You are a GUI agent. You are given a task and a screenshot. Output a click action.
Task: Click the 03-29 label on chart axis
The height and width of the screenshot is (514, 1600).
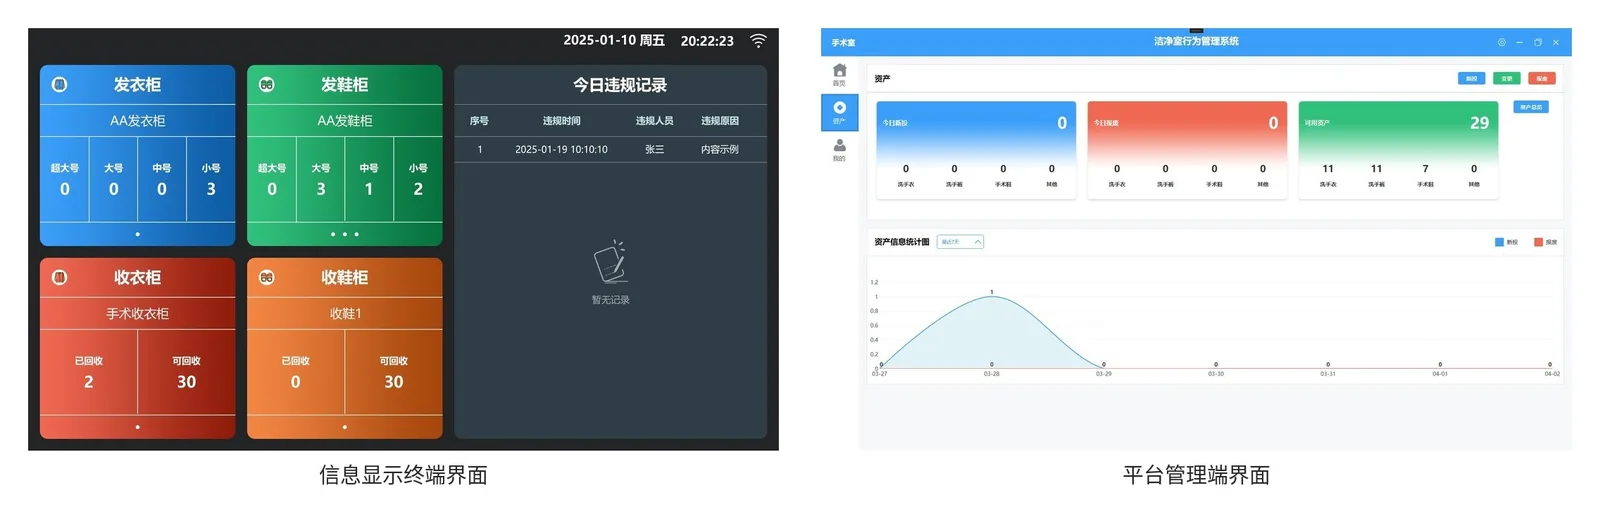point(1103,374)
